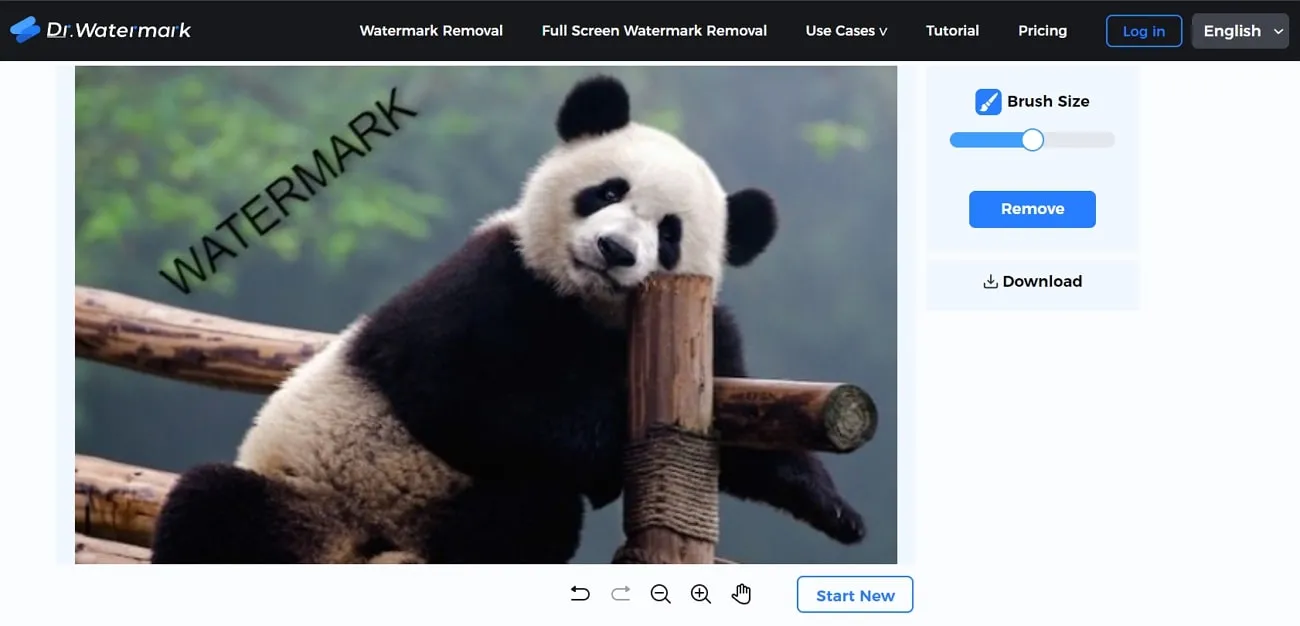Click the Dr.Watermark logo
This screenshot has height=626, width=1300.
[x=100, y=30]
